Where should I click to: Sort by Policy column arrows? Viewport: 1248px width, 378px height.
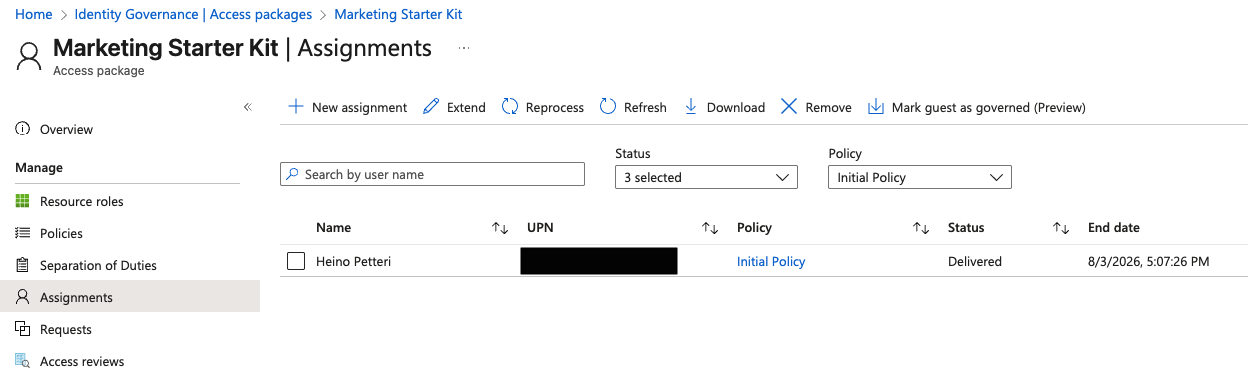[x=922, y=228]
